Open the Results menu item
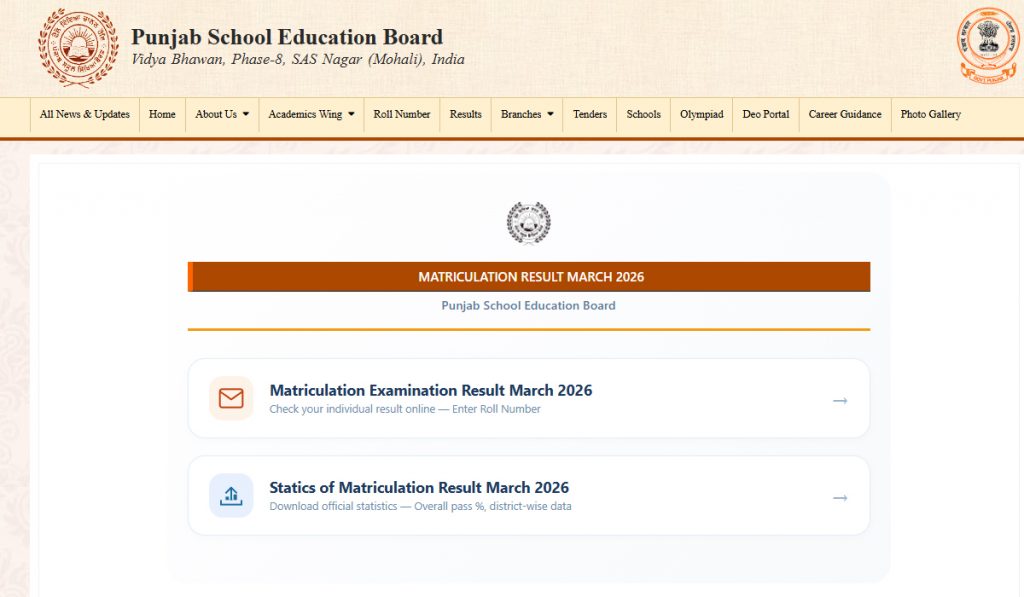 pyautogui.click(x=466, y=114)
